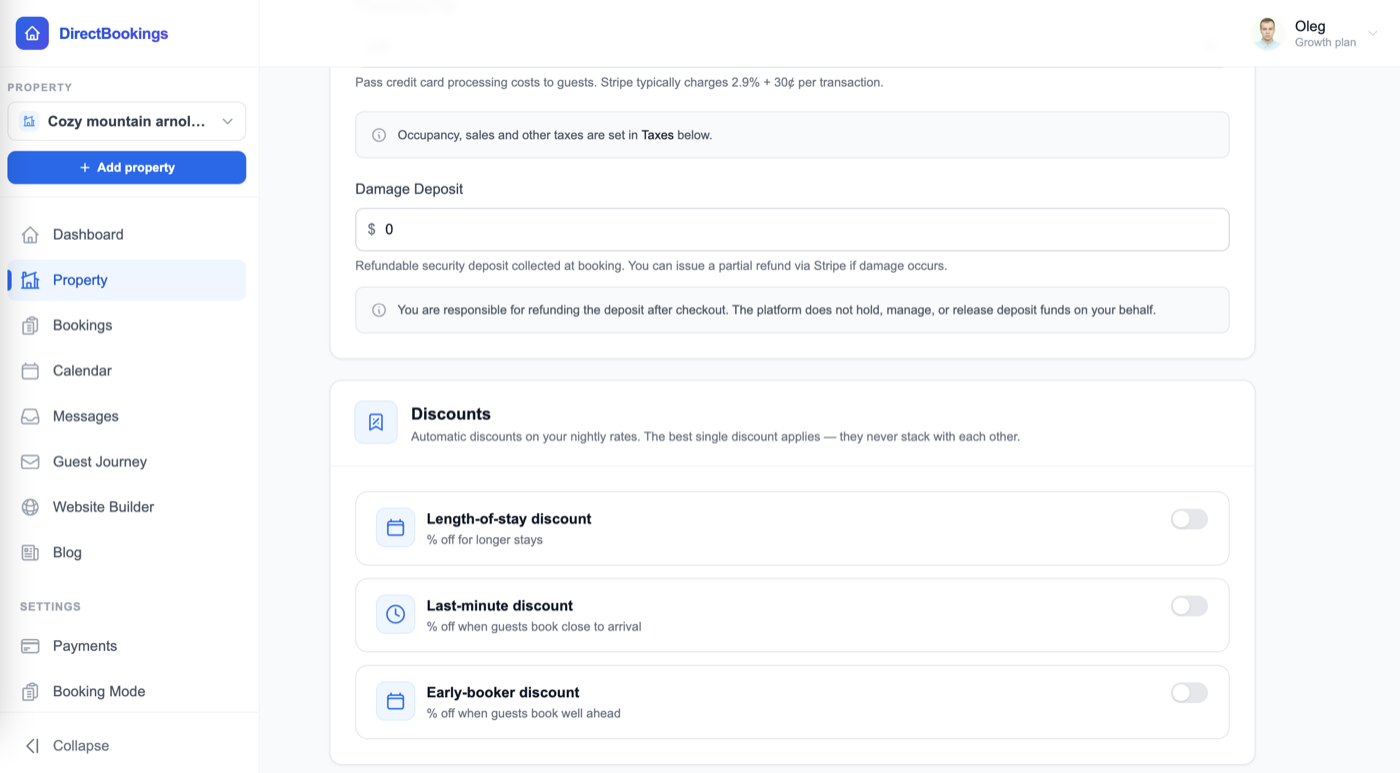Click the Property chart icon in sidebar
The width and height of the screenshot is (1400, 773).
(30, 280)
